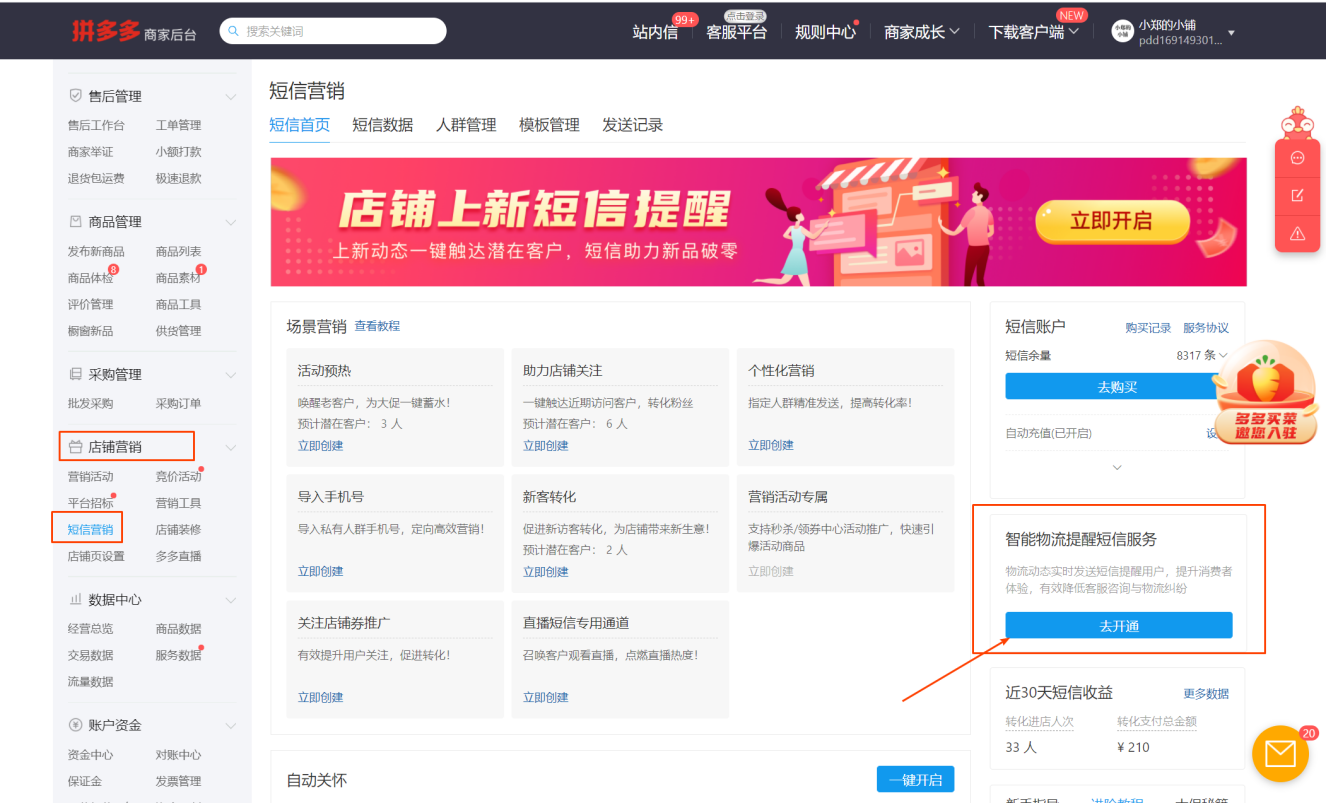Image resolution: width=1326 pixels, height=803 pixels.
Task: Click the 商品管理 section icon
Action: pyautogui.click(x=75, y=222)
